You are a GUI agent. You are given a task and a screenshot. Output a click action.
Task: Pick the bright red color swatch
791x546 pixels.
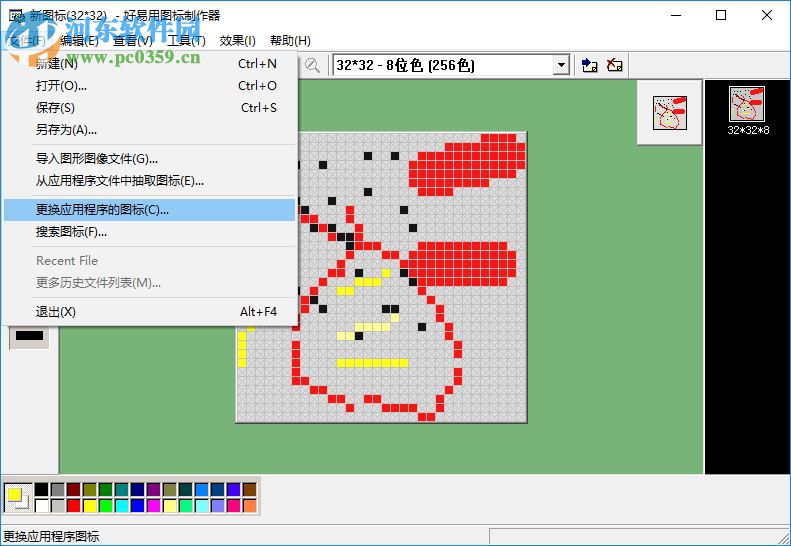[74, 505]
